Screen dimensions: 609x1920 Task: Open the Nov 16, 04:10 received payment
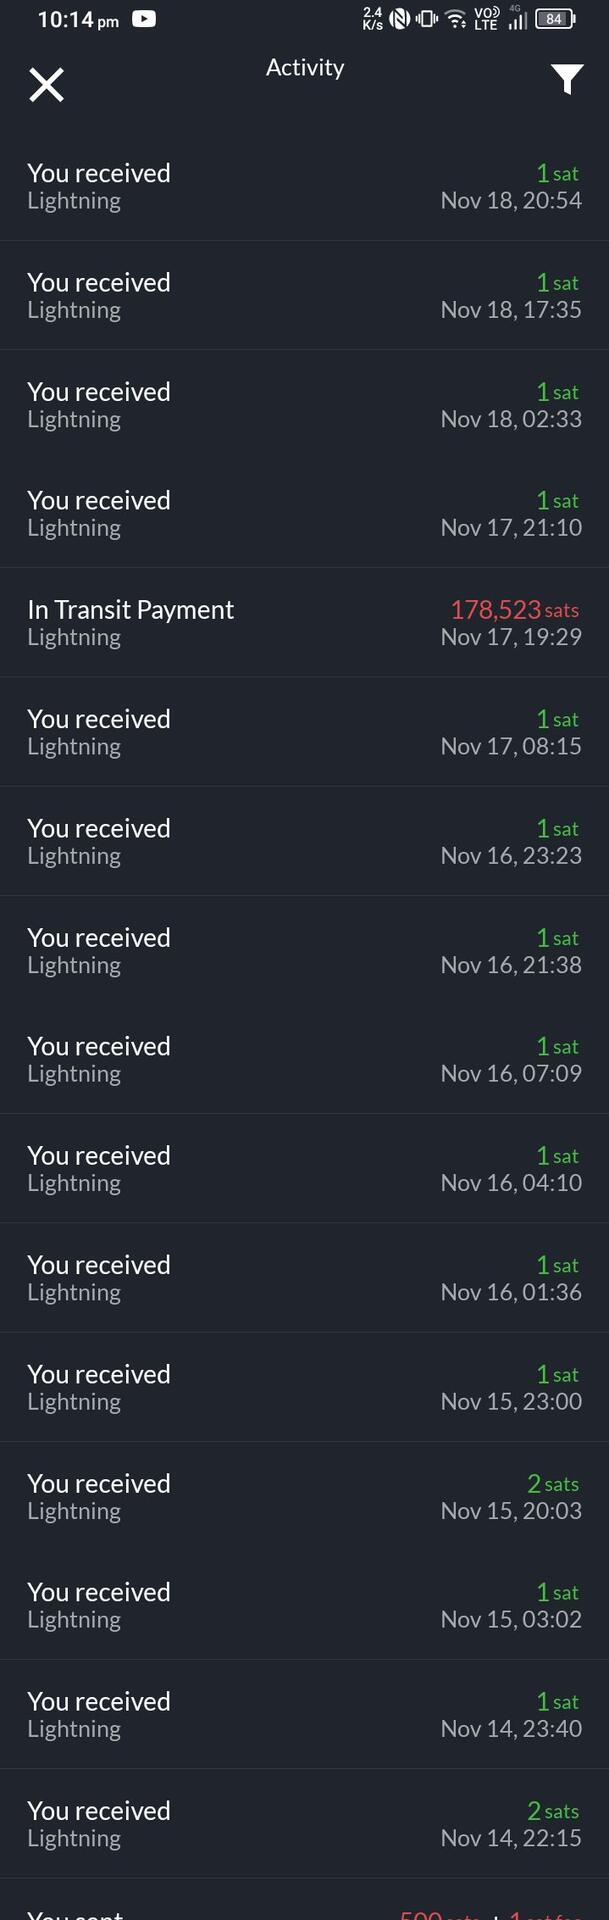(x=304, y=1168)
